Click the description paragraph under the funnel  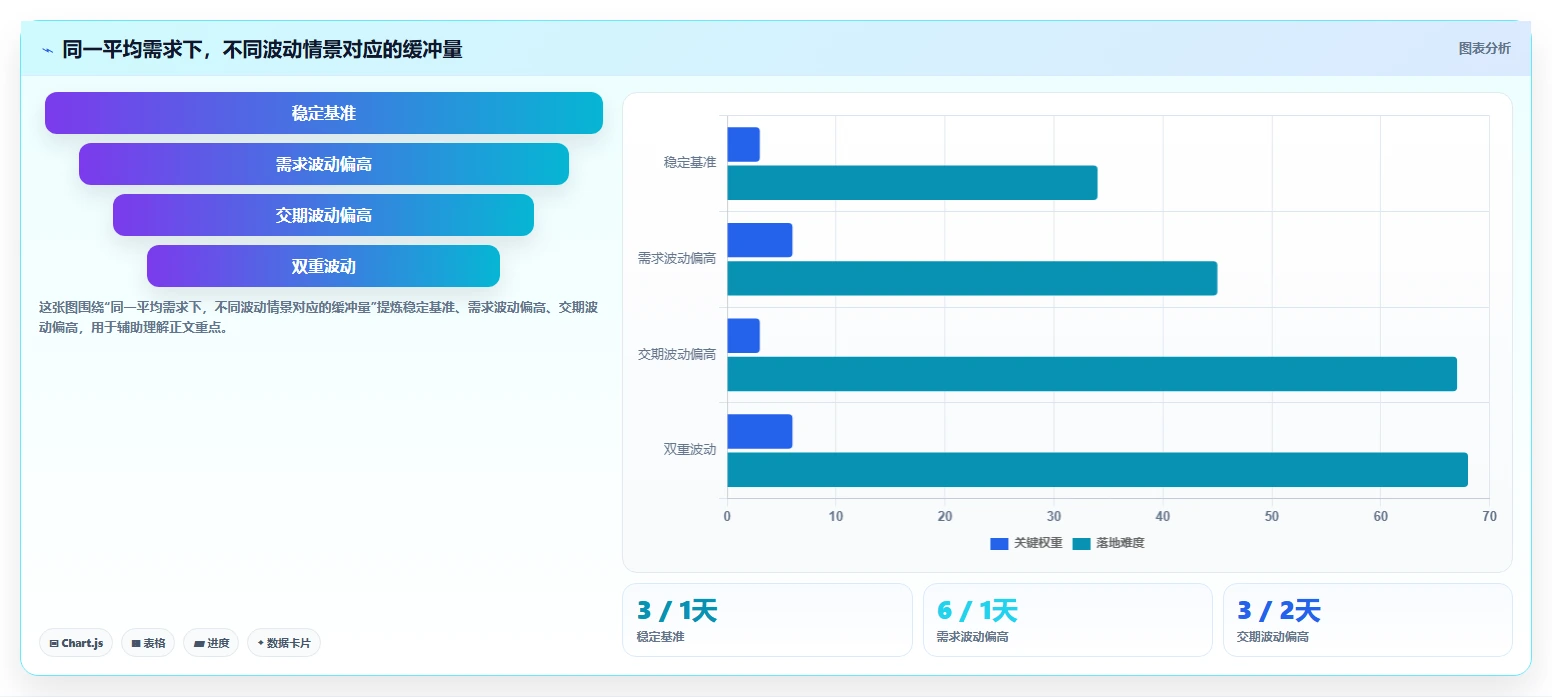(x=318, y=316)
